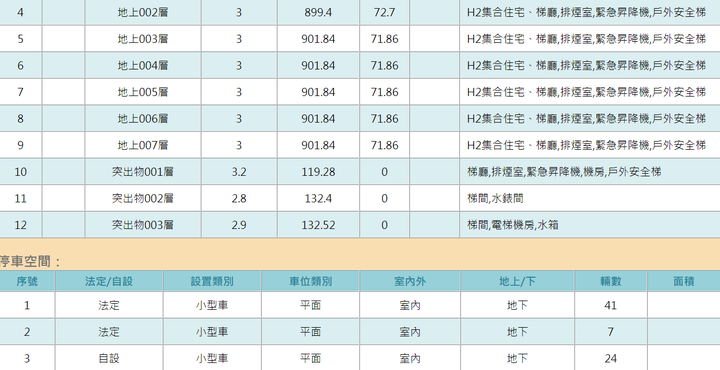Click the 地上007層 floor cell
720x370 pixels.
[x=143, y=145]
